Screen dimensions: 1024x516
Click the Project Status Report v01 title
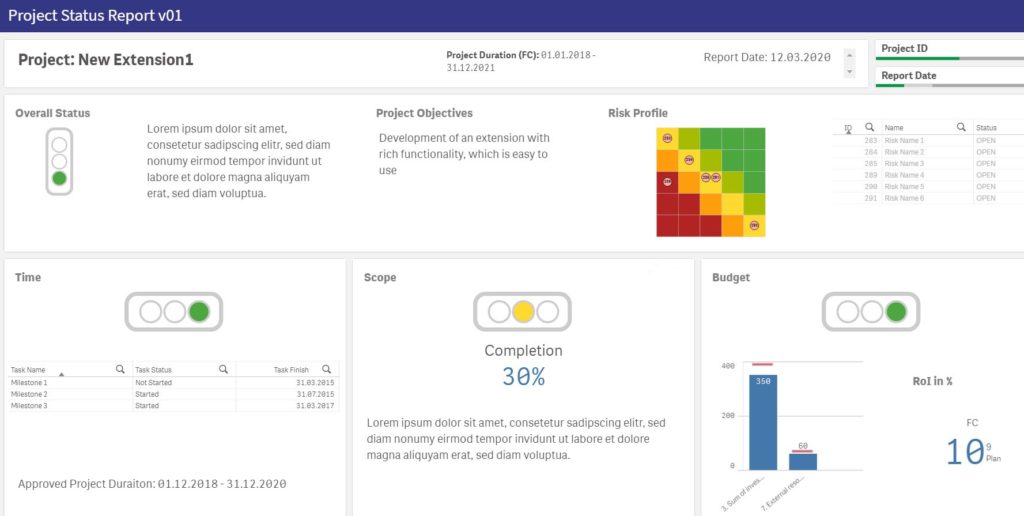[95, 16]
